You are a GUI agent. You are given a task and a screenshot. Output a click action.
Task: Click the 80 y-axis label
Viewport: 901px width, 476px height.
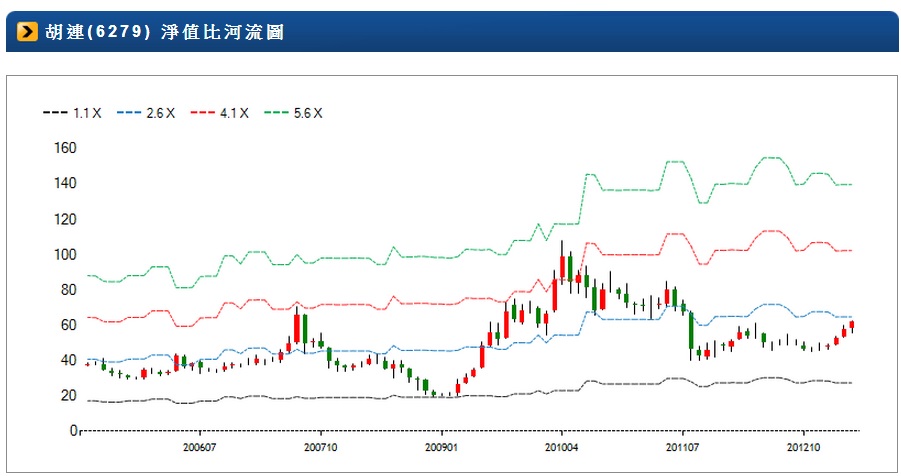point(68,290)
